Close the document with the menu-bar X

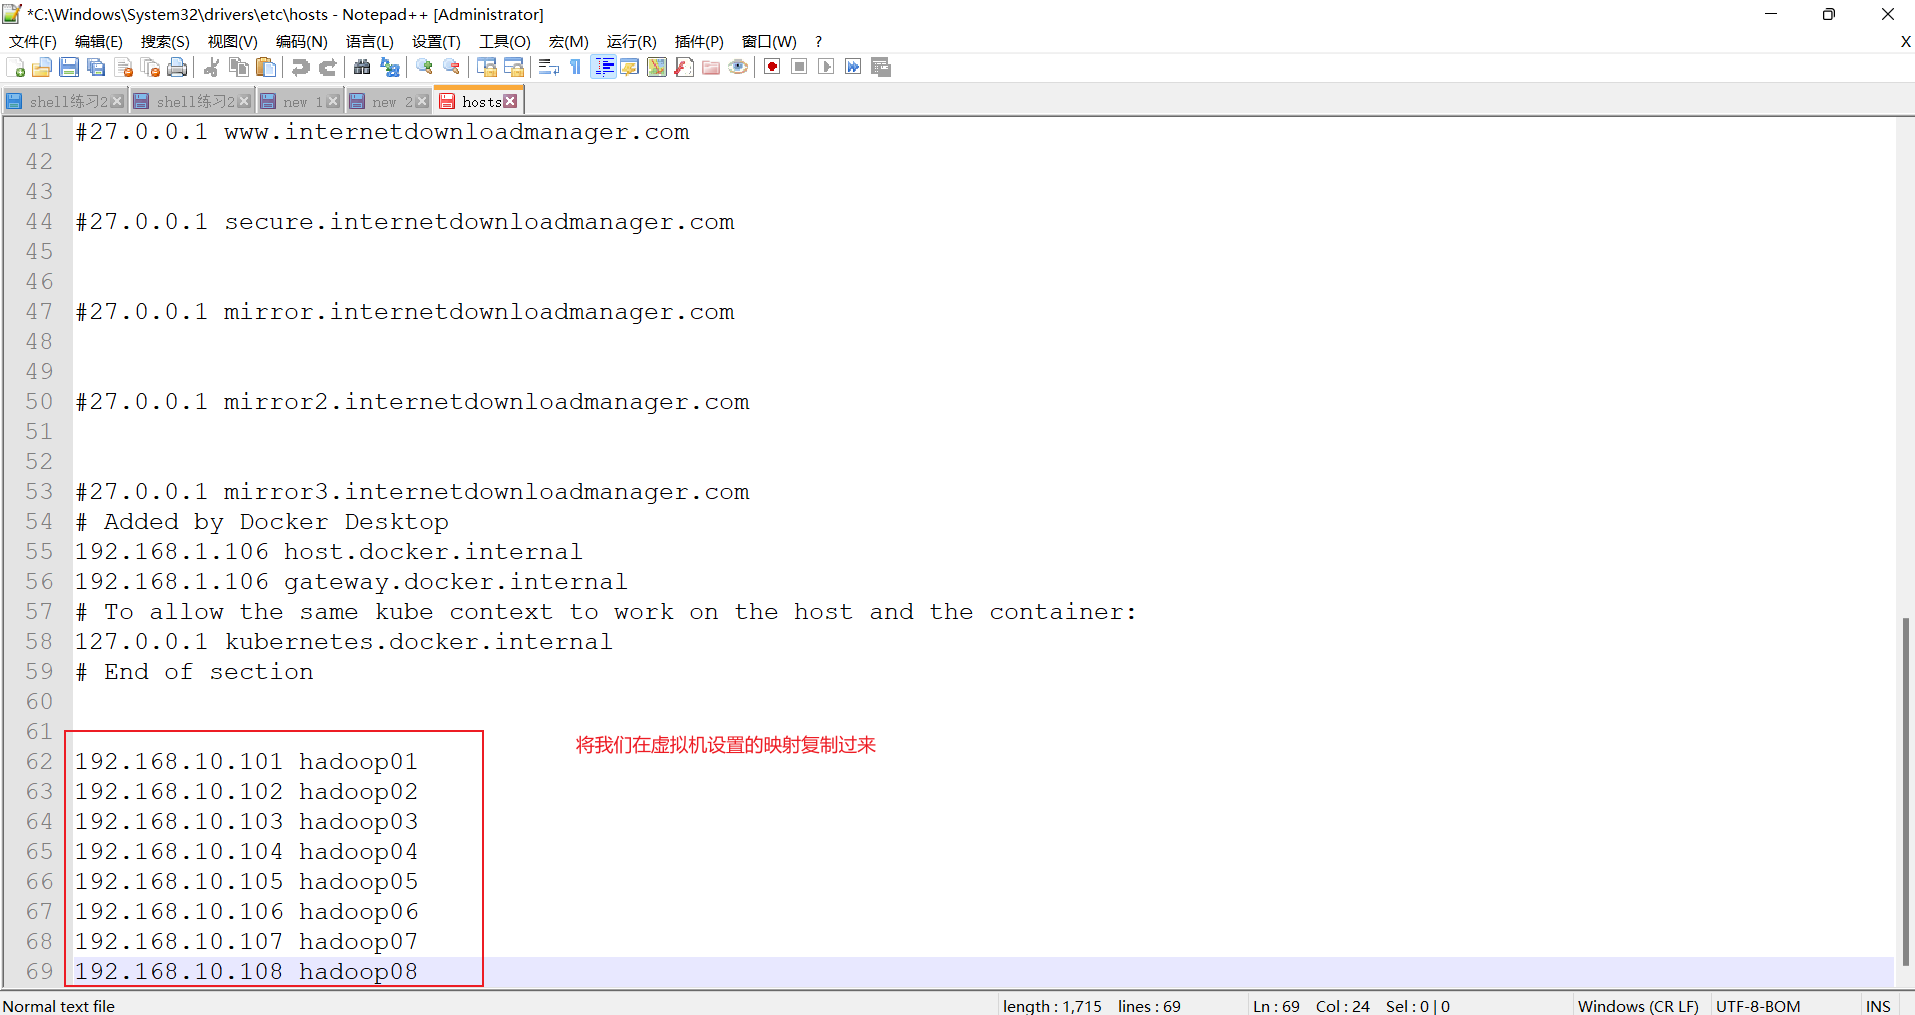pyautogui.click(x=1906, y=41)
